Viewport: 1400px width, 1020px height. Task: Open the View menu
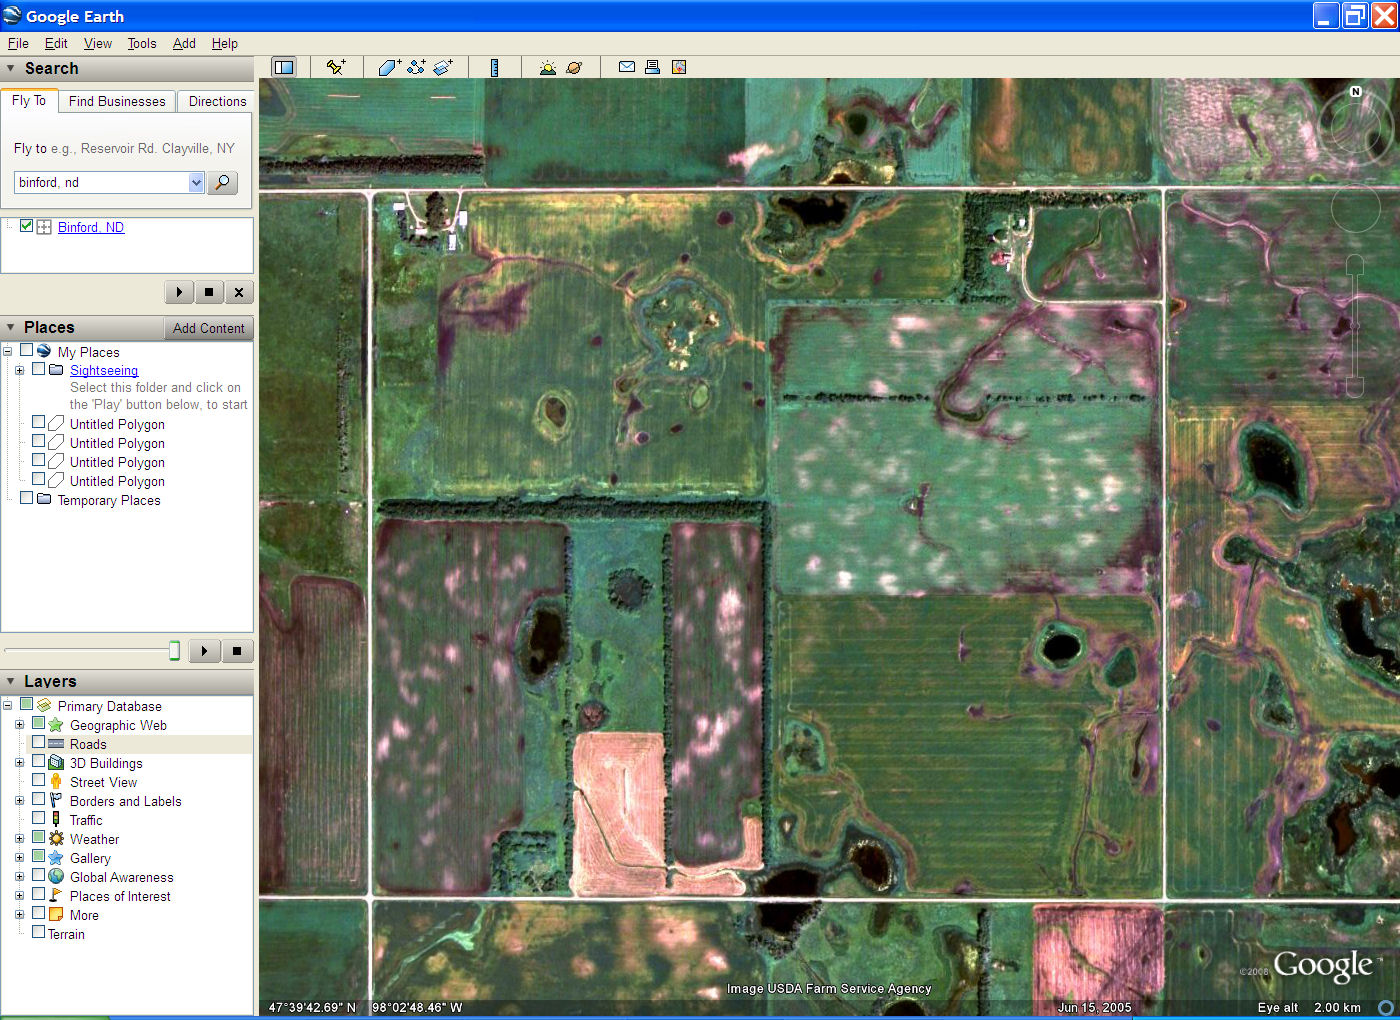point(98,43)
